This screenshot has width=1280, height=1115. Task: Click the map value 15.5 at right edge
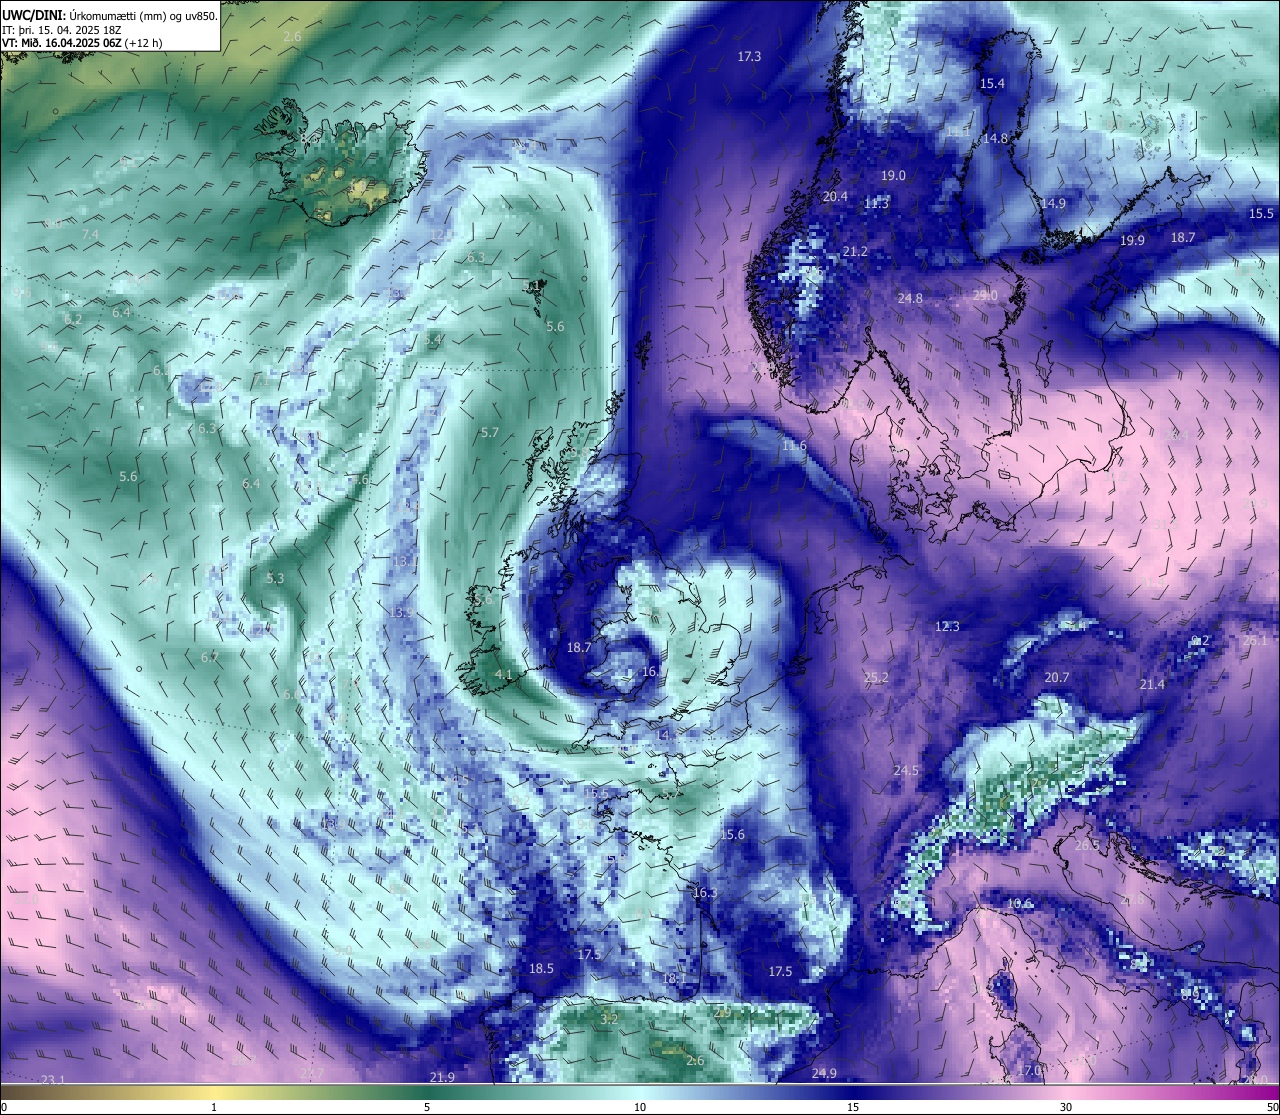1261,214
